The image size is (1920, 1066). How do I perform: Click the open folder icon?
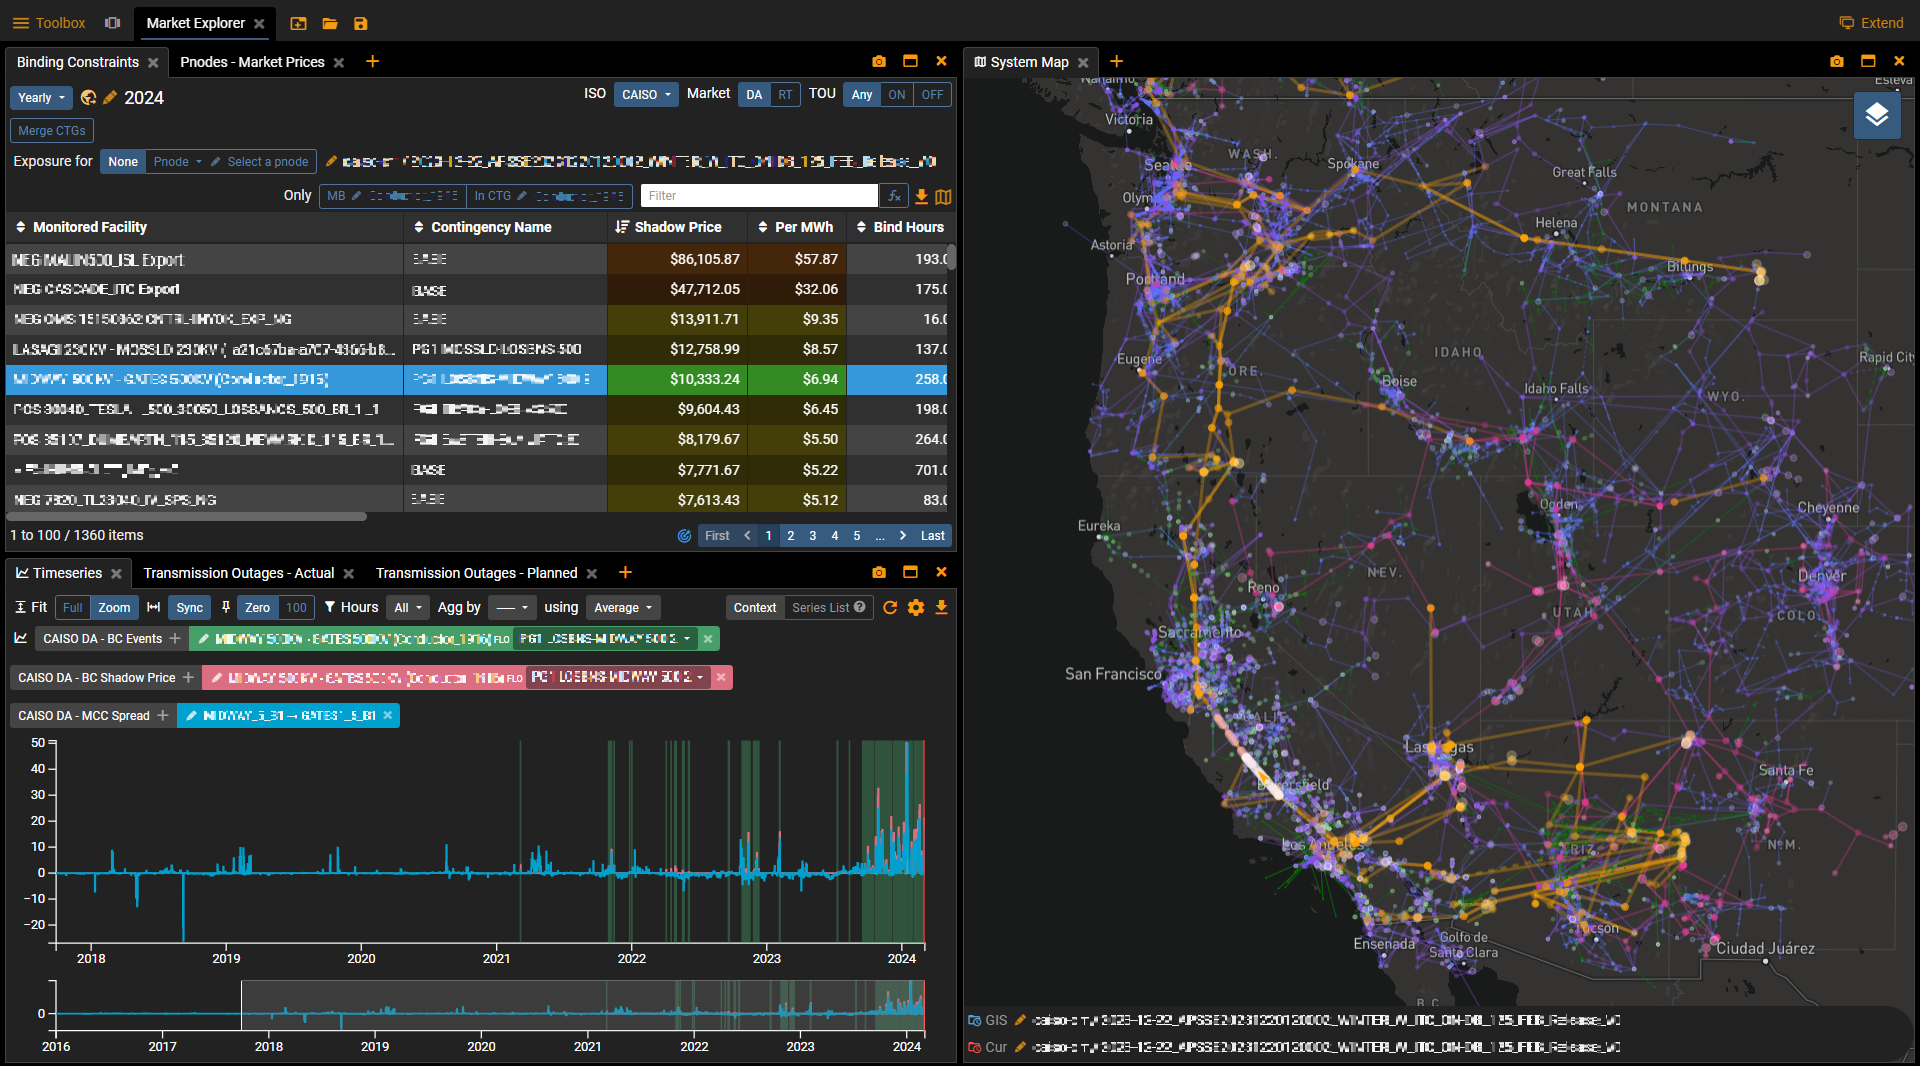click(x=330, y=23)
